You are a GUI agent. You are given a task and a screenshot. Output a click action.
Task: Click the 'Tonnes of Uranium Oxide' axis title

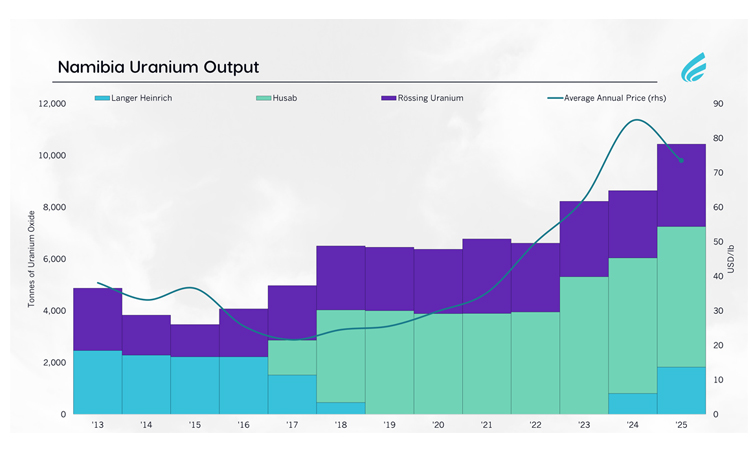tap(31, 259)
